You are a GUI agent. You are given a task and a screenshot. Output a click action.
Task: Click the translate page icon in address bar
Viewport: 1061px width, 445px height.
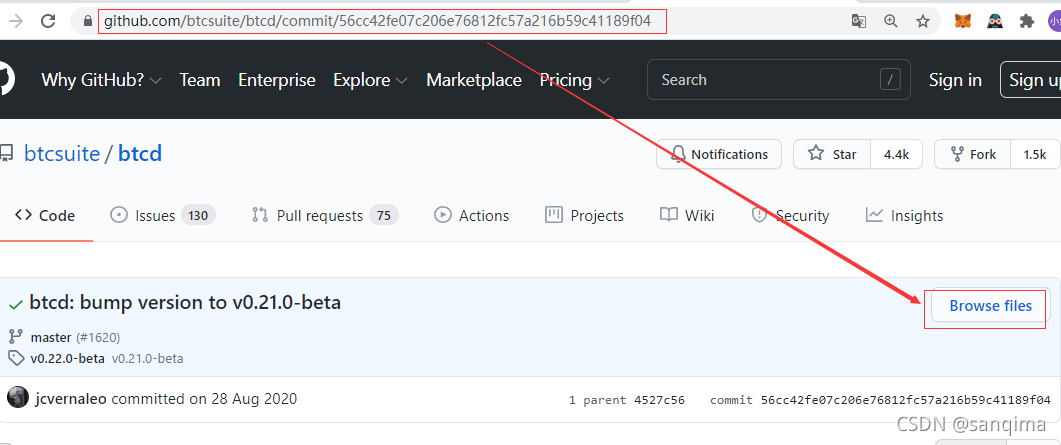tap(858, 21)
